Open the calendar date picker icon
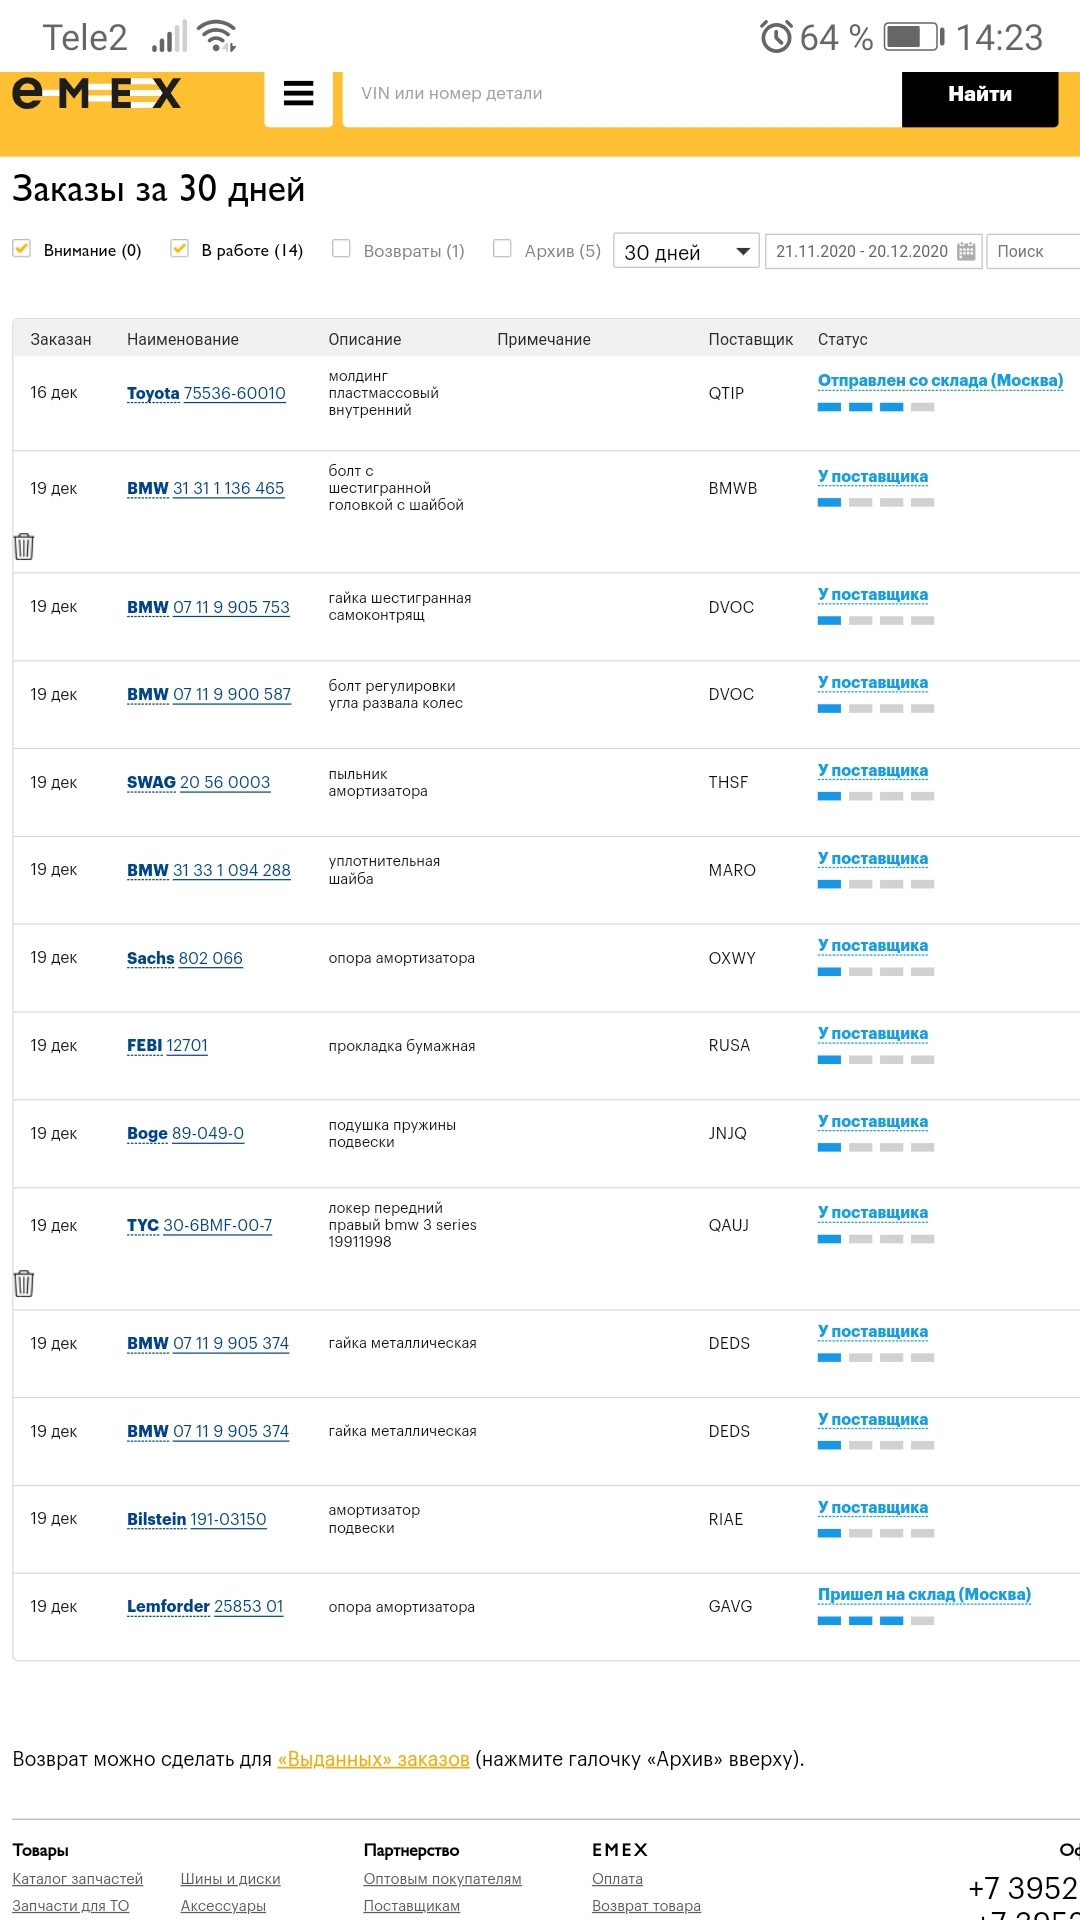Viewport: 1080px width, 1920px height. (x=966, y=251)
